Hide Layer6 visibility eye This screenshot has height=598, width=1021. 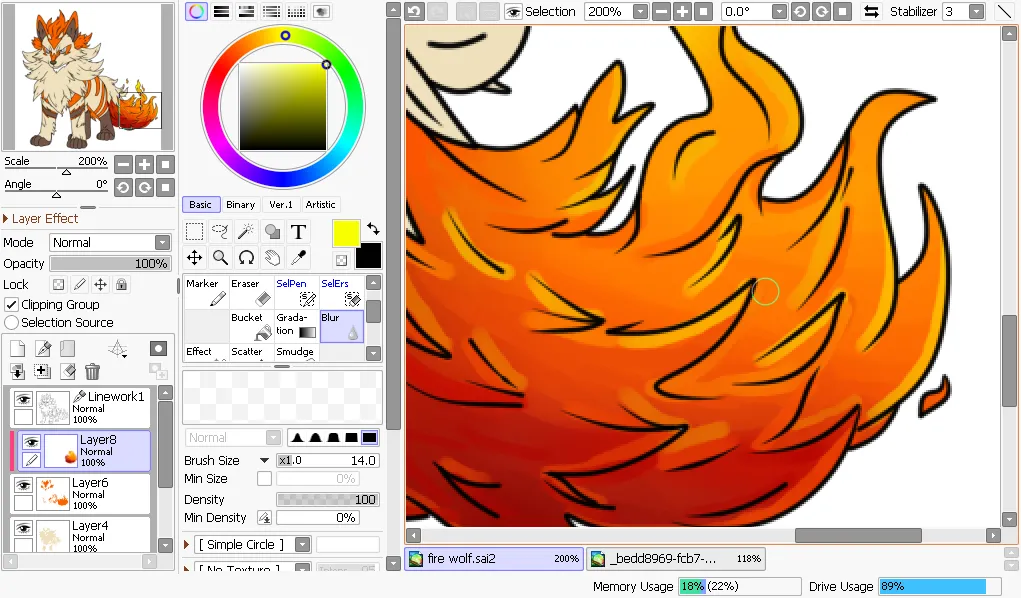[23, 485]
